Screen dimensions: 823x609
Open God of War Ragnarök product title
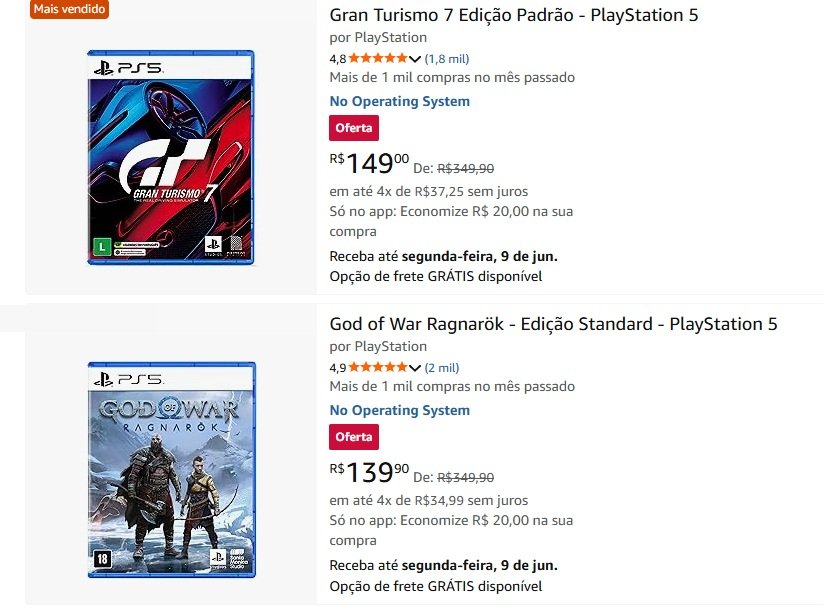(553, 324)
